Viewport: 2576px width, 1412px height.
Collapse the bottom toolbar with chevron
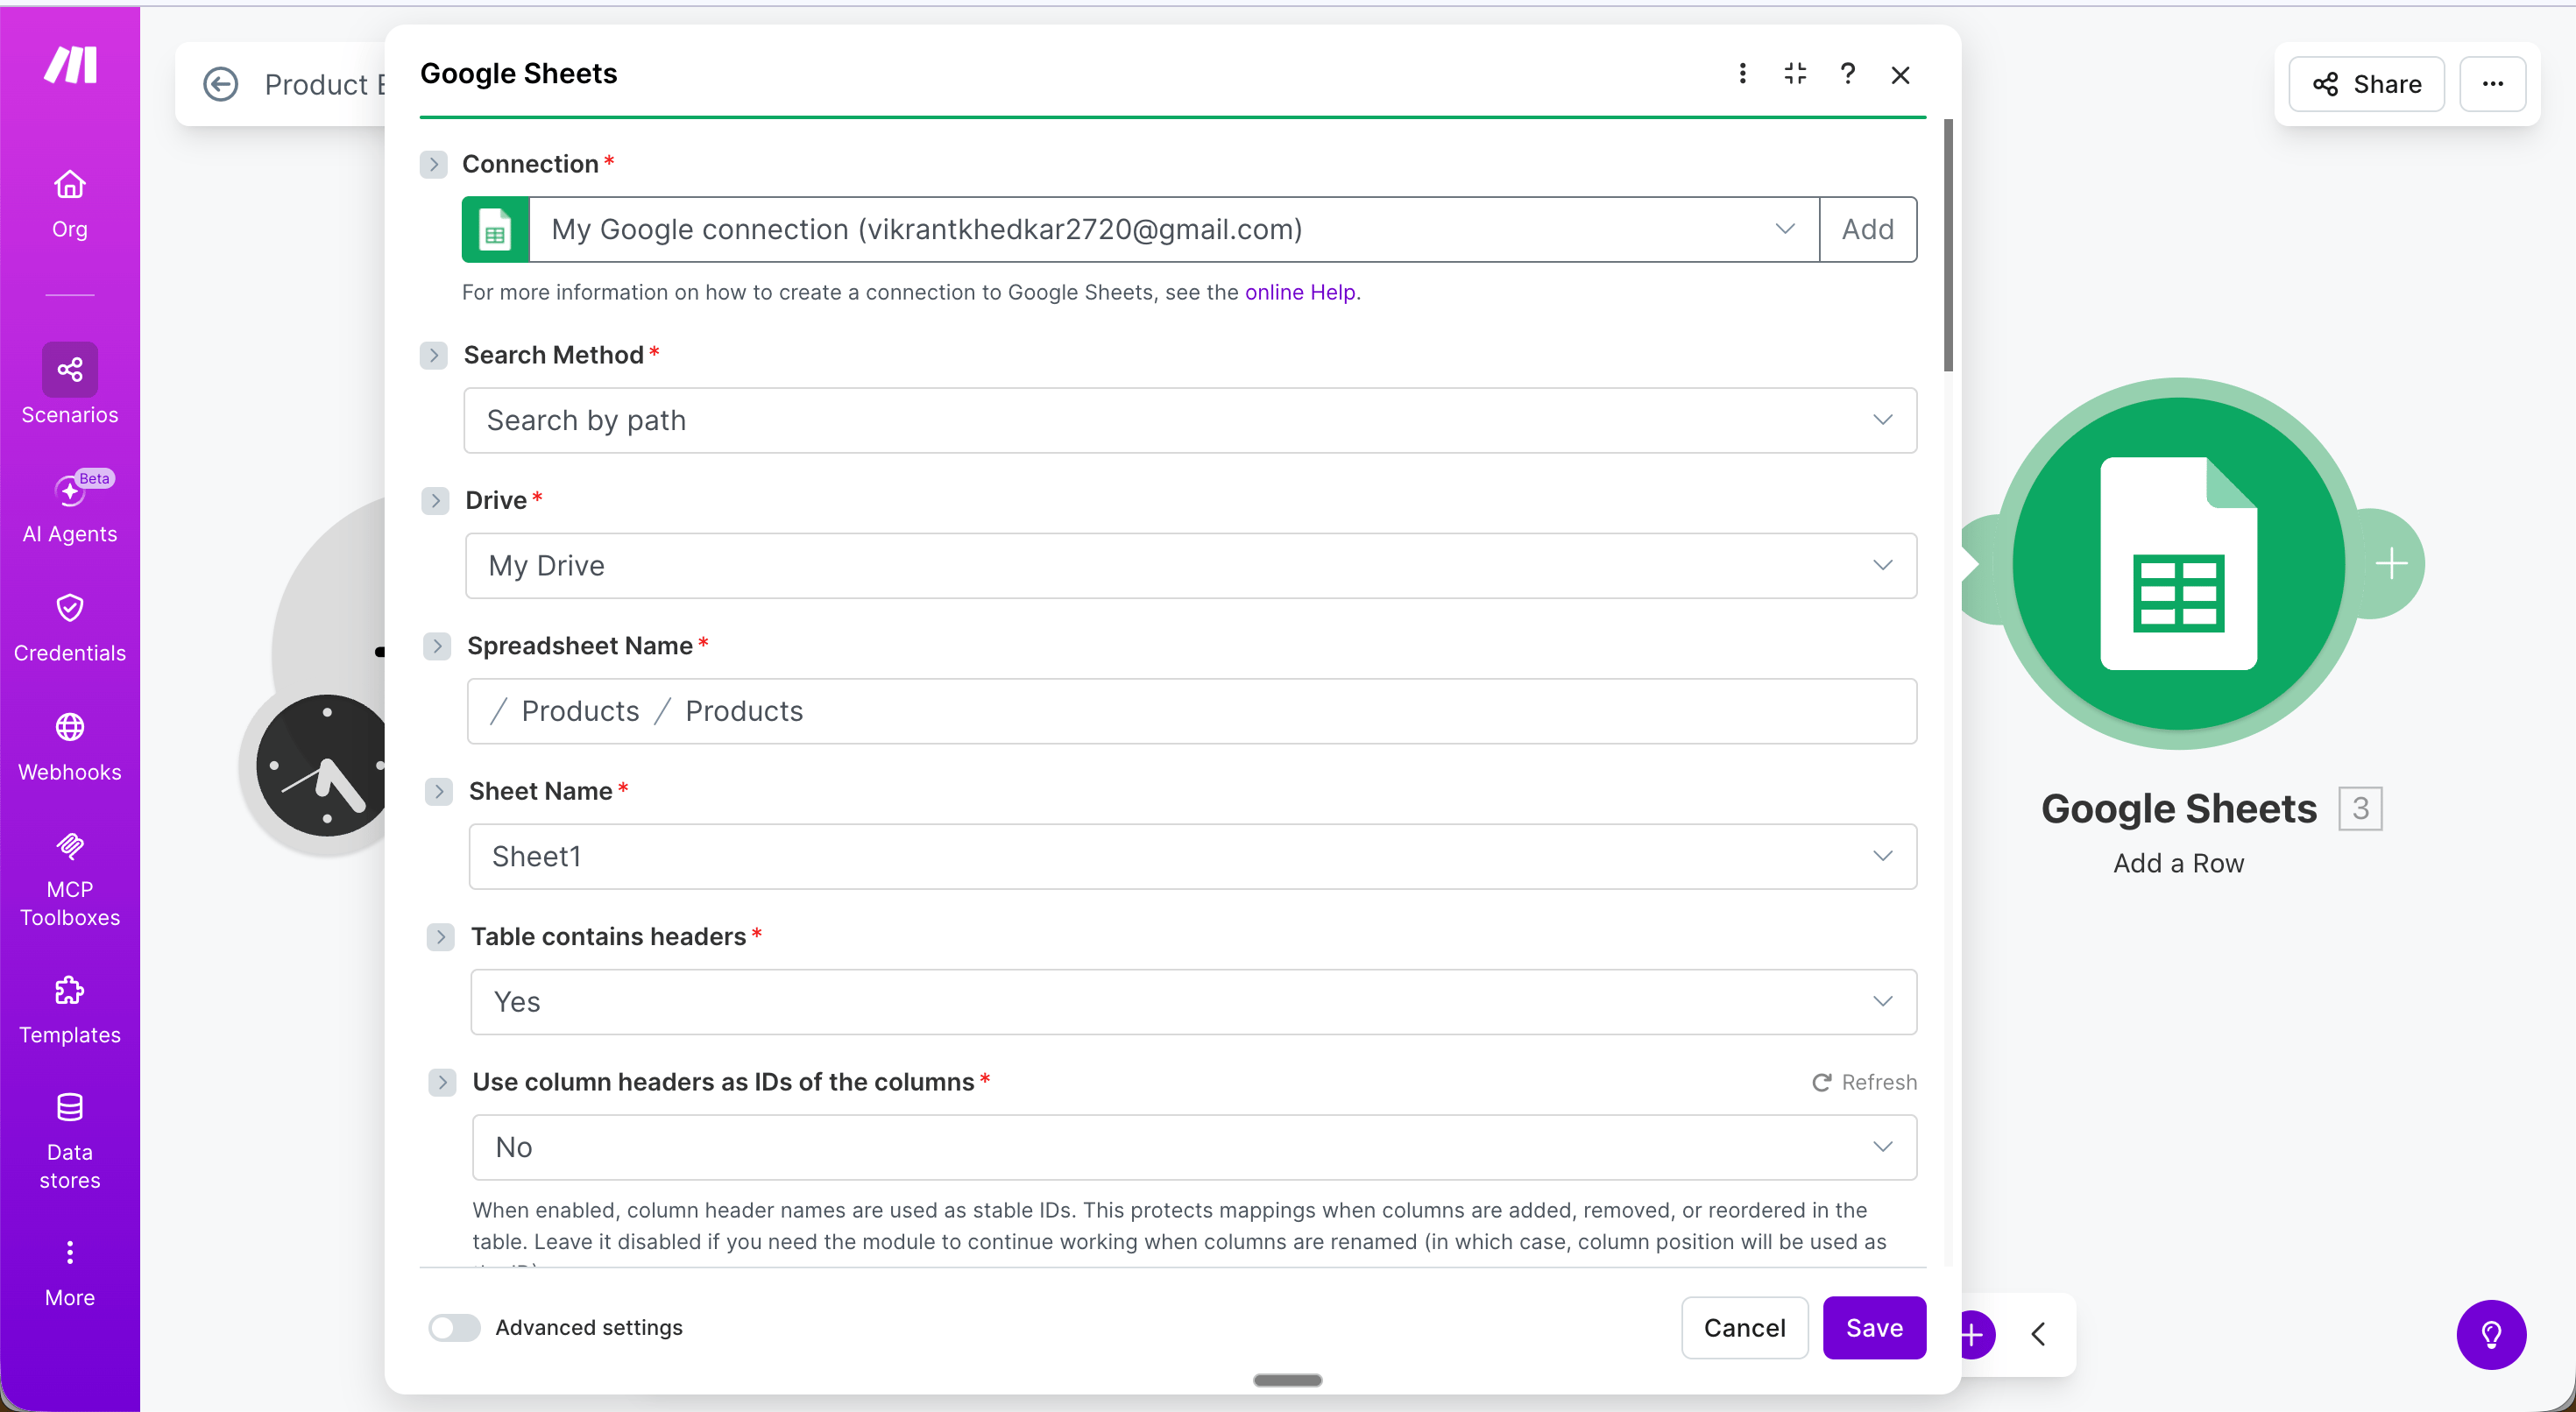pyautogui.click(x=2038, y=1334)
